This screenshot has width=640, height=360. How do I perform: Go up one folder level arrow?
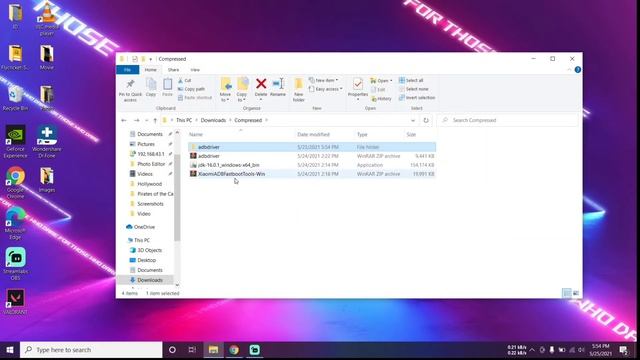coord(155,120)
